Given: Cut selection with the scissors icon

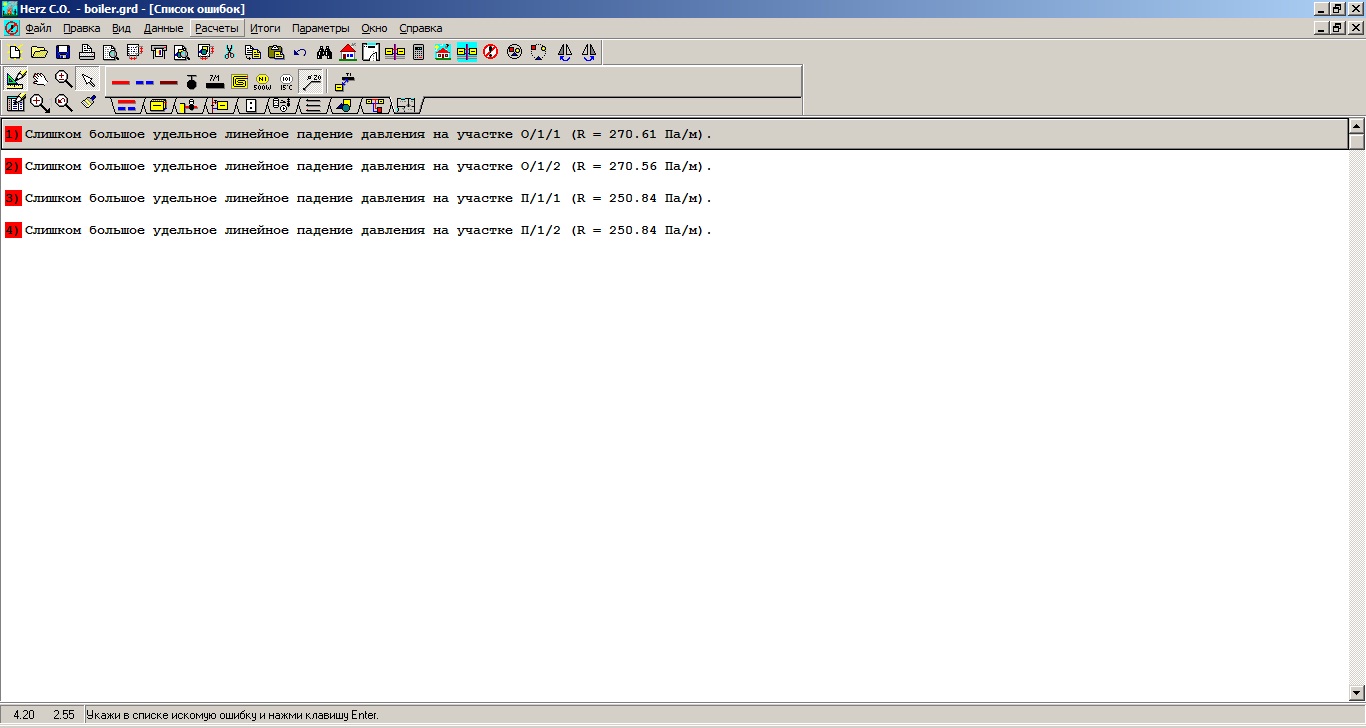Looking at the screenshot, I should click(x=229, y=52).
